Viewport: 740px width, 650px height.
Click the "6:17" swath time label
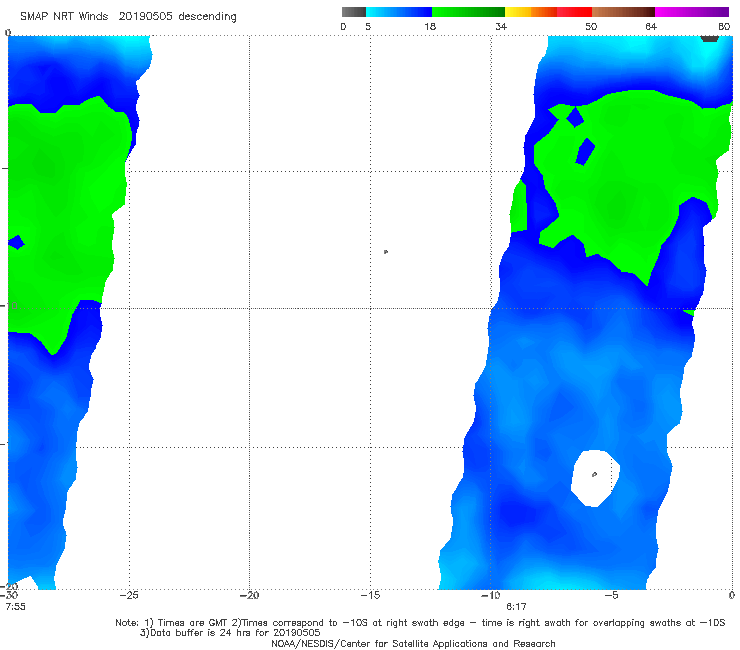(516, 607)
